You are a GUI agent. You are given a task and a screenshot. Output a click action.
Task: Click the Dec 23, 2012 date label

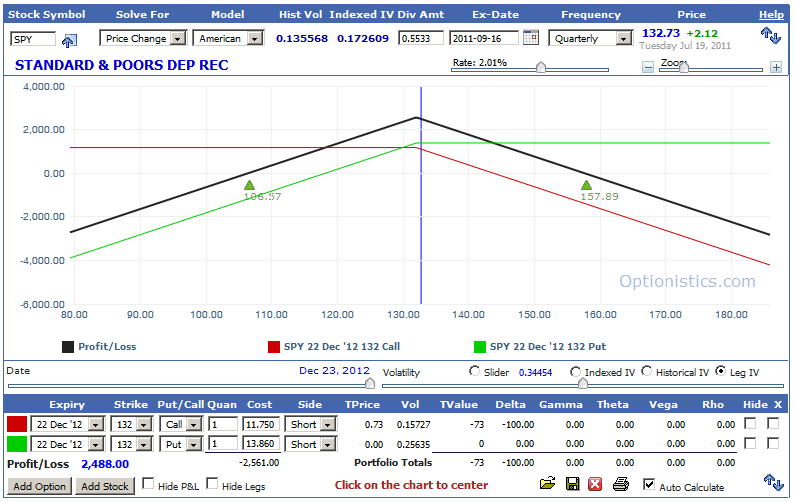click(x=334, y=371)
